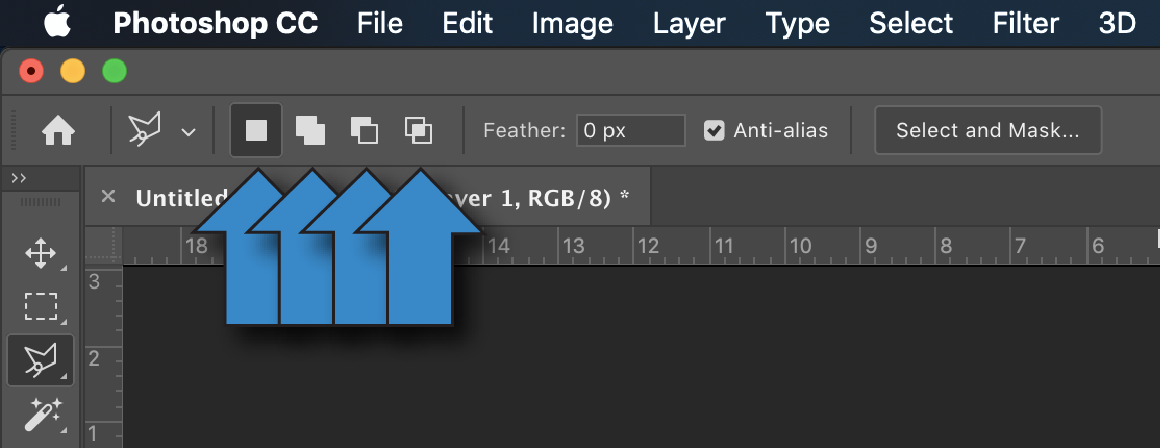Select the Move tool
This screenshot has width=1161, height=448.
coord(40,254)
